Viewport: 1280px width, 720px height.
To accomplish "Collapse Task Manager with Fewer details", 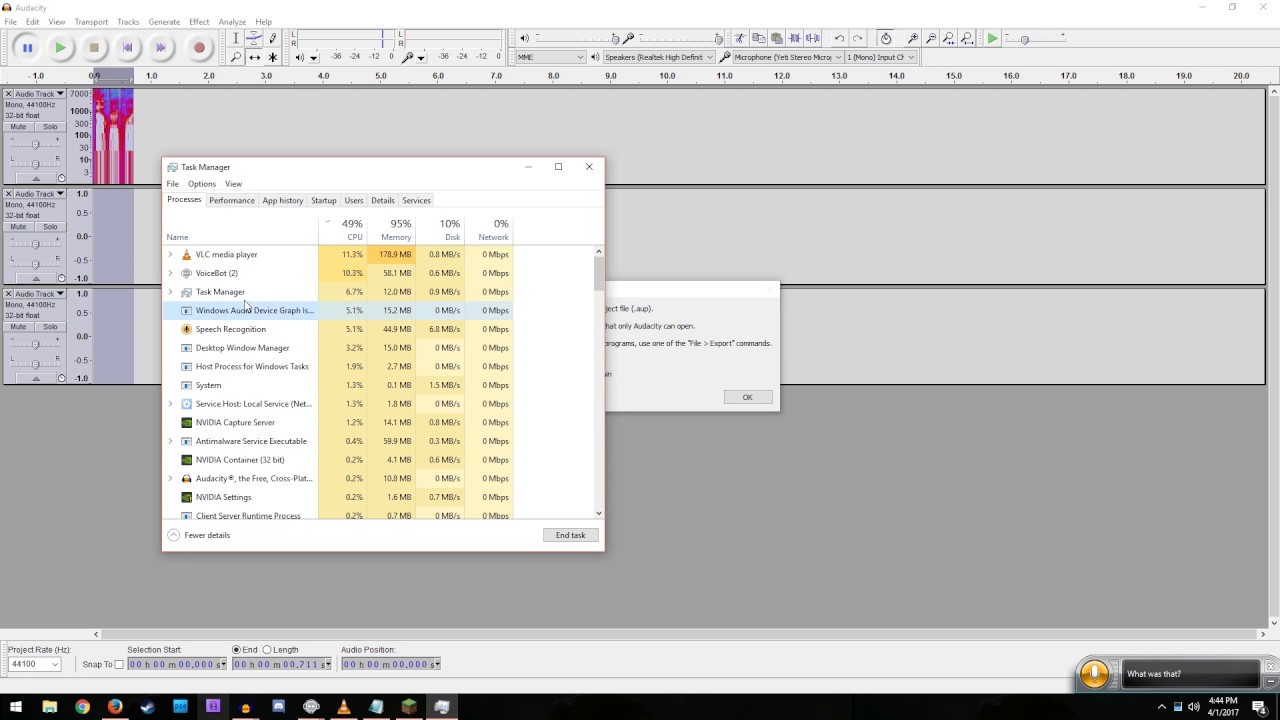I will [x=199, y=535].
